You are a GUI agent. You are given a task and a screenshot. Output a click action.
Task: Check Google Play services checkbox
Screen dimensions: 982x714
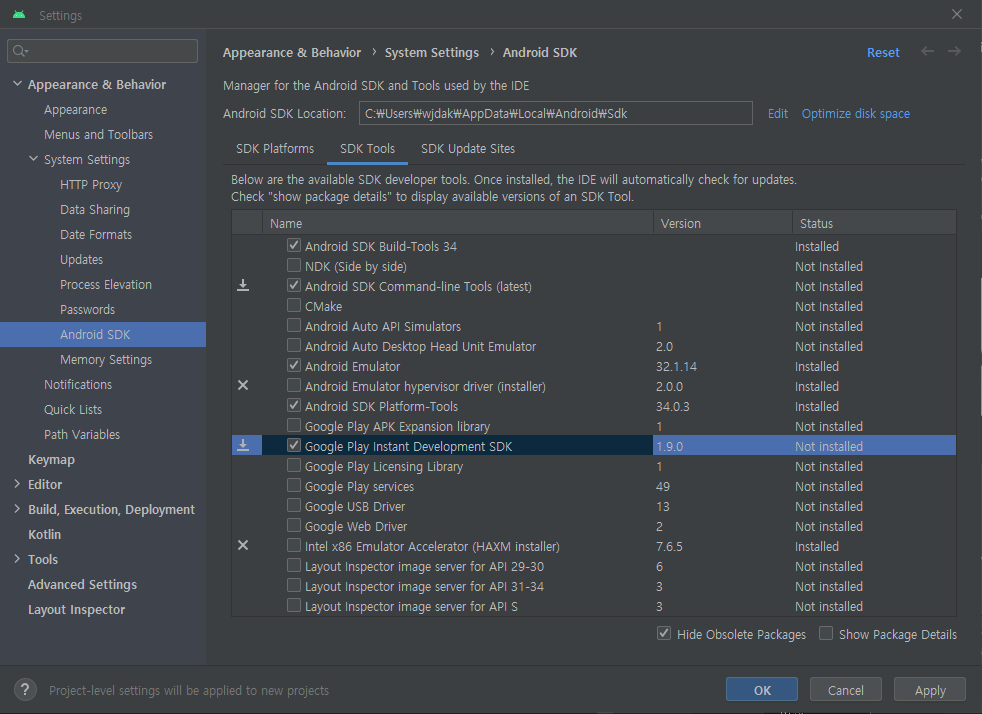coord(294,485)
